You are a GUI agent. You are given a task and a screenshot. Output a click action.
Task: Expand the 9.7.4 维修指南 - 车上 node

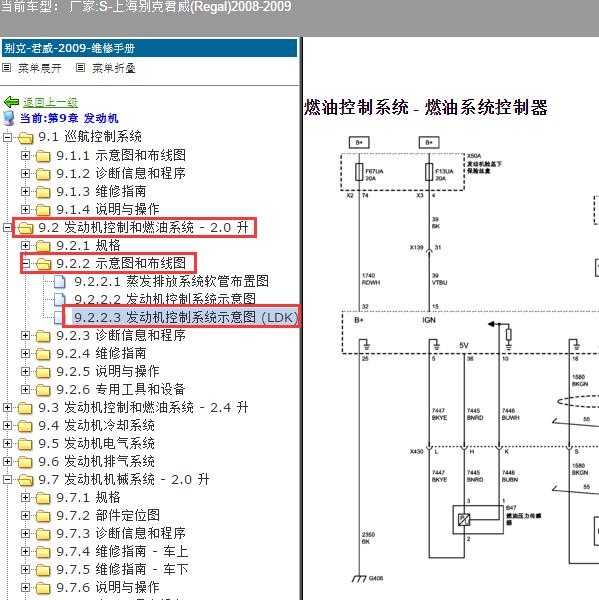pyautogui.click(x=25, y=551)
